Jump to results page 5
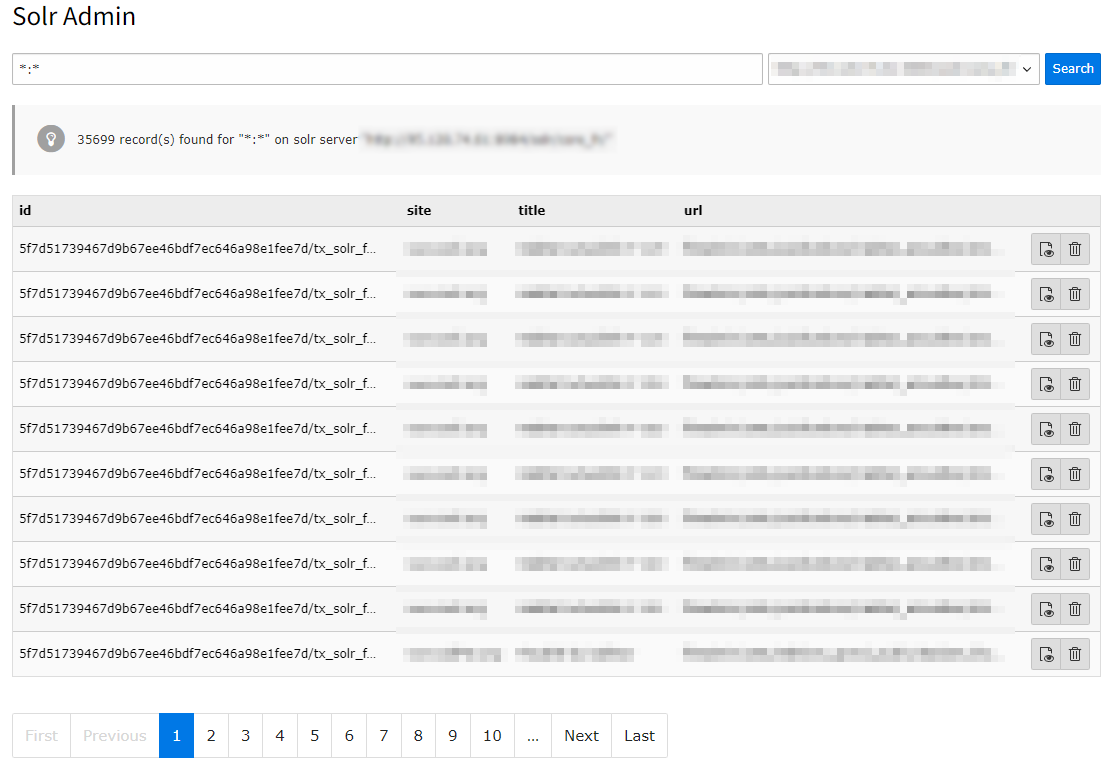The width and height of the screenshot is (1108, 764). pos(314,736)
